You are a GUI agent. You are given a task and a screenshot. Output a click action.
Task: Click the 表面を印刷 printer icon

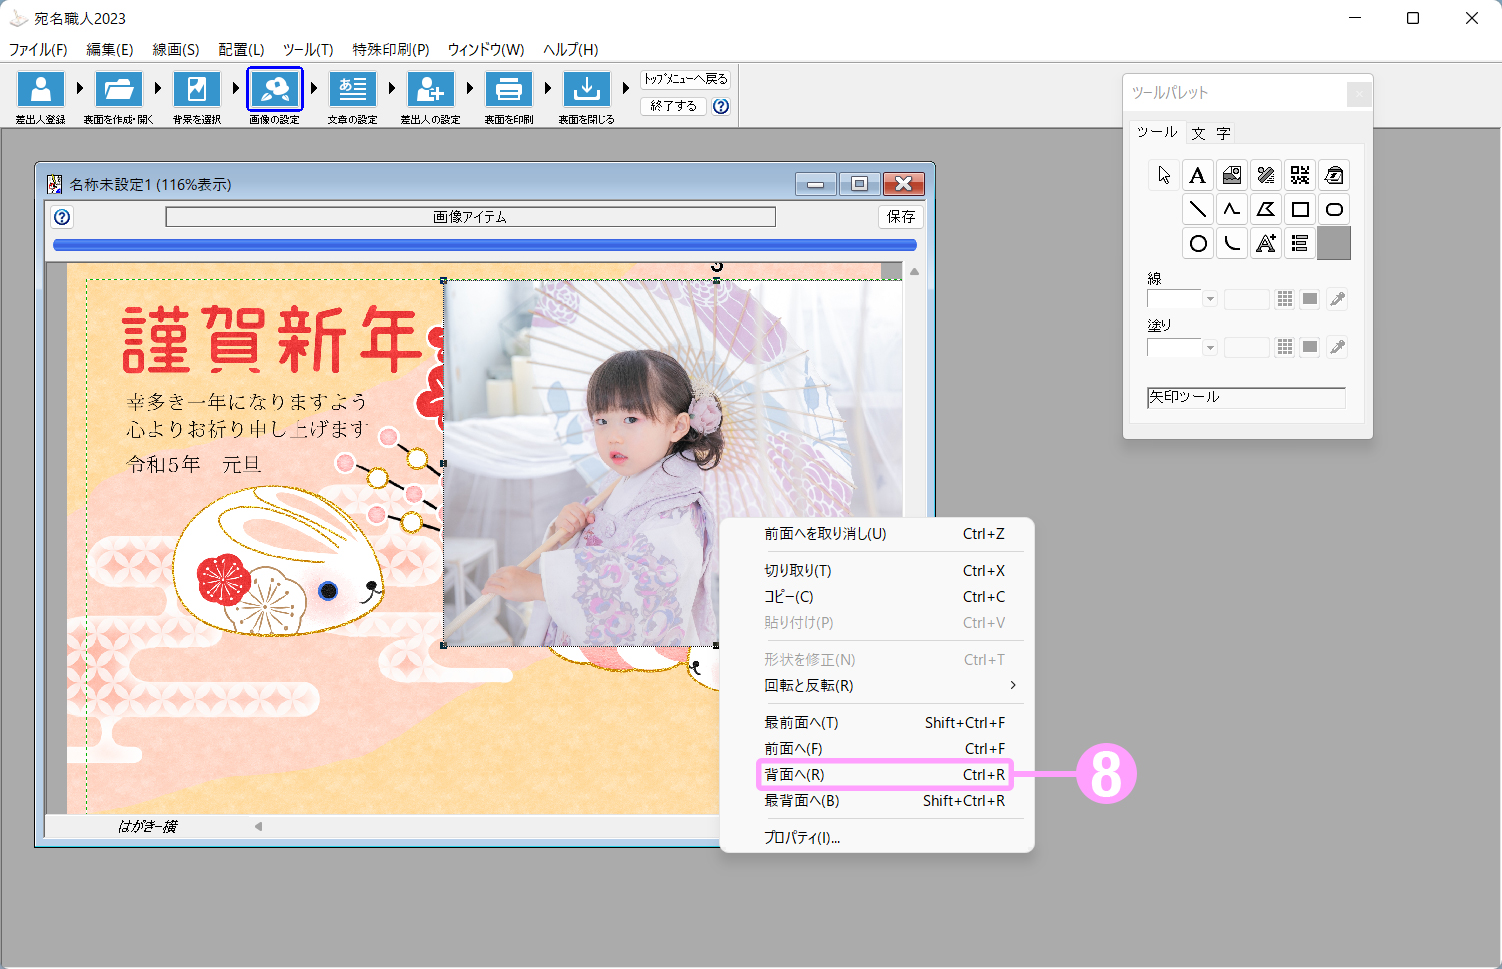(509, 90)
